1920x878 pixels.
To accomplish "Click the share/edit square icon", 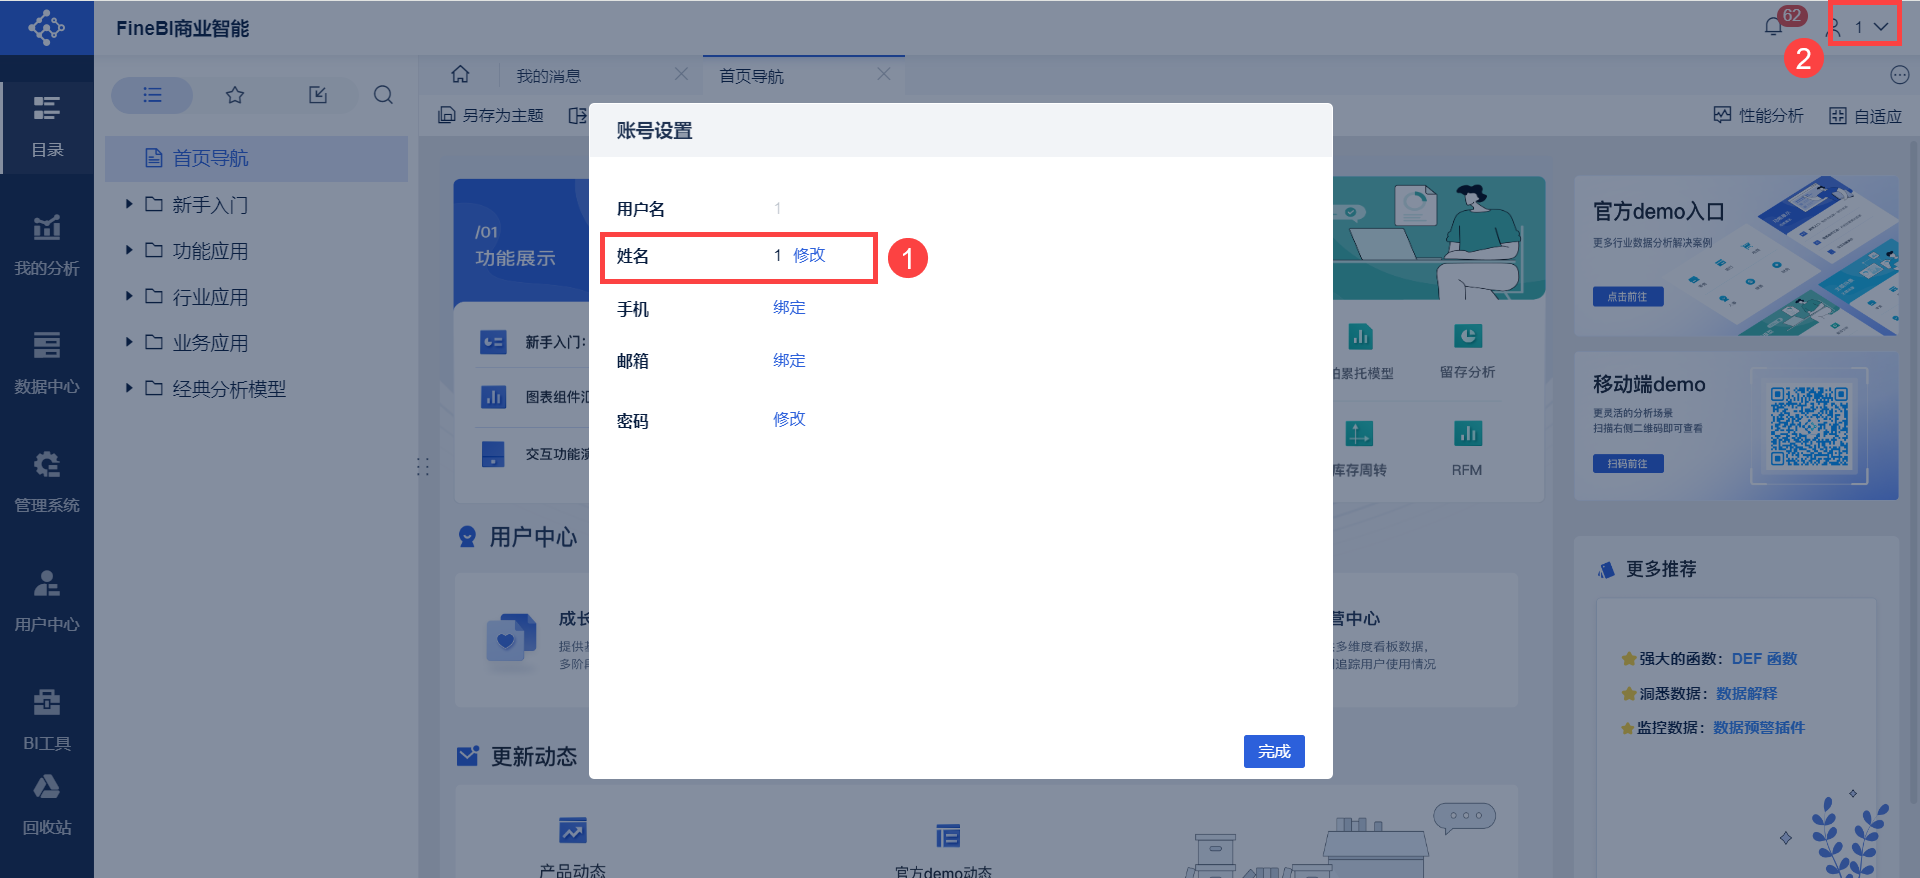I will pos(318,95).
